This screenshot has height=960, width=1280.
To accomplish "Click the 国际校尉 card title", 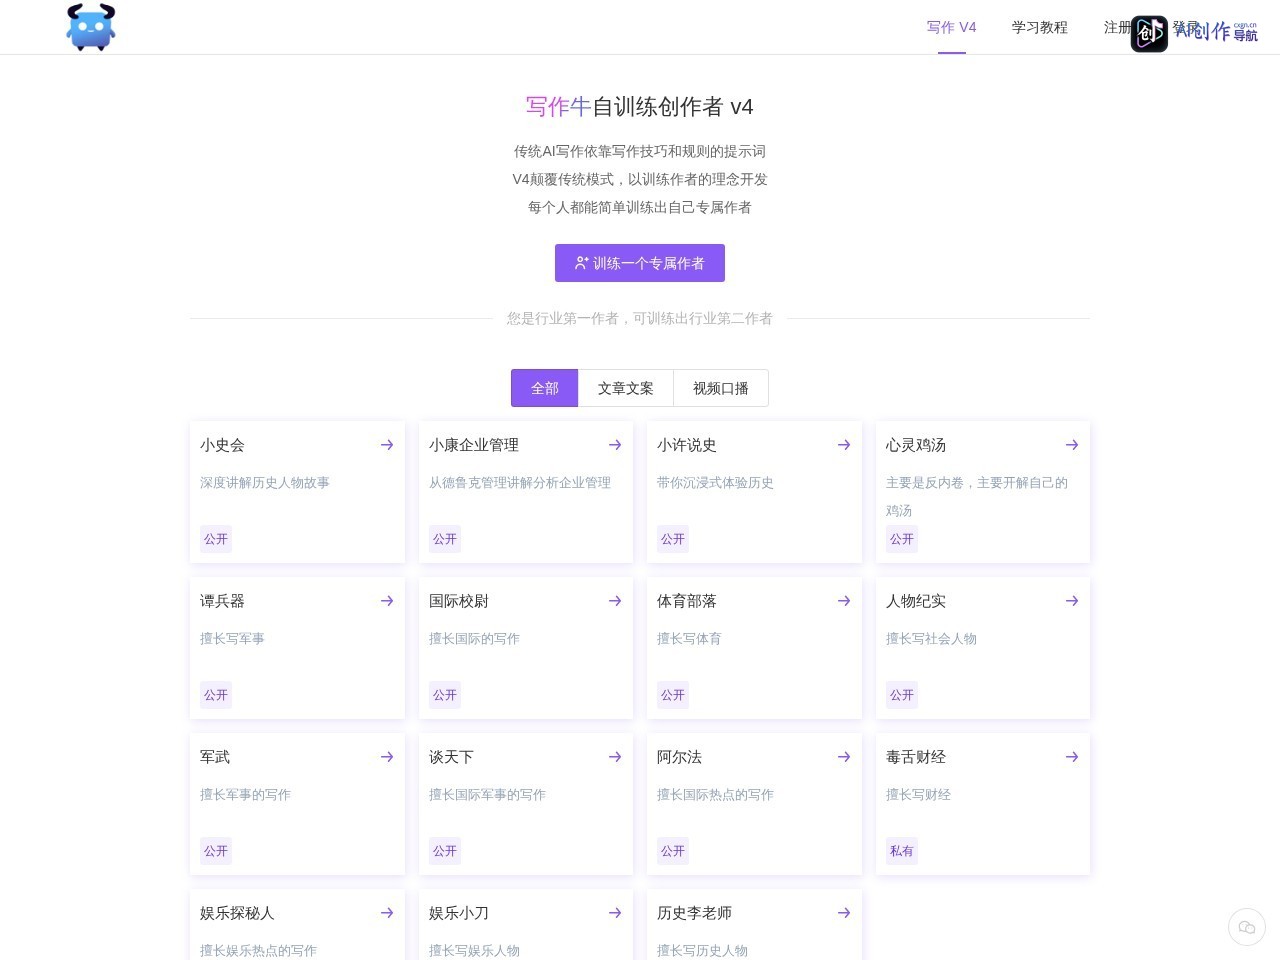I will (459, 601).
